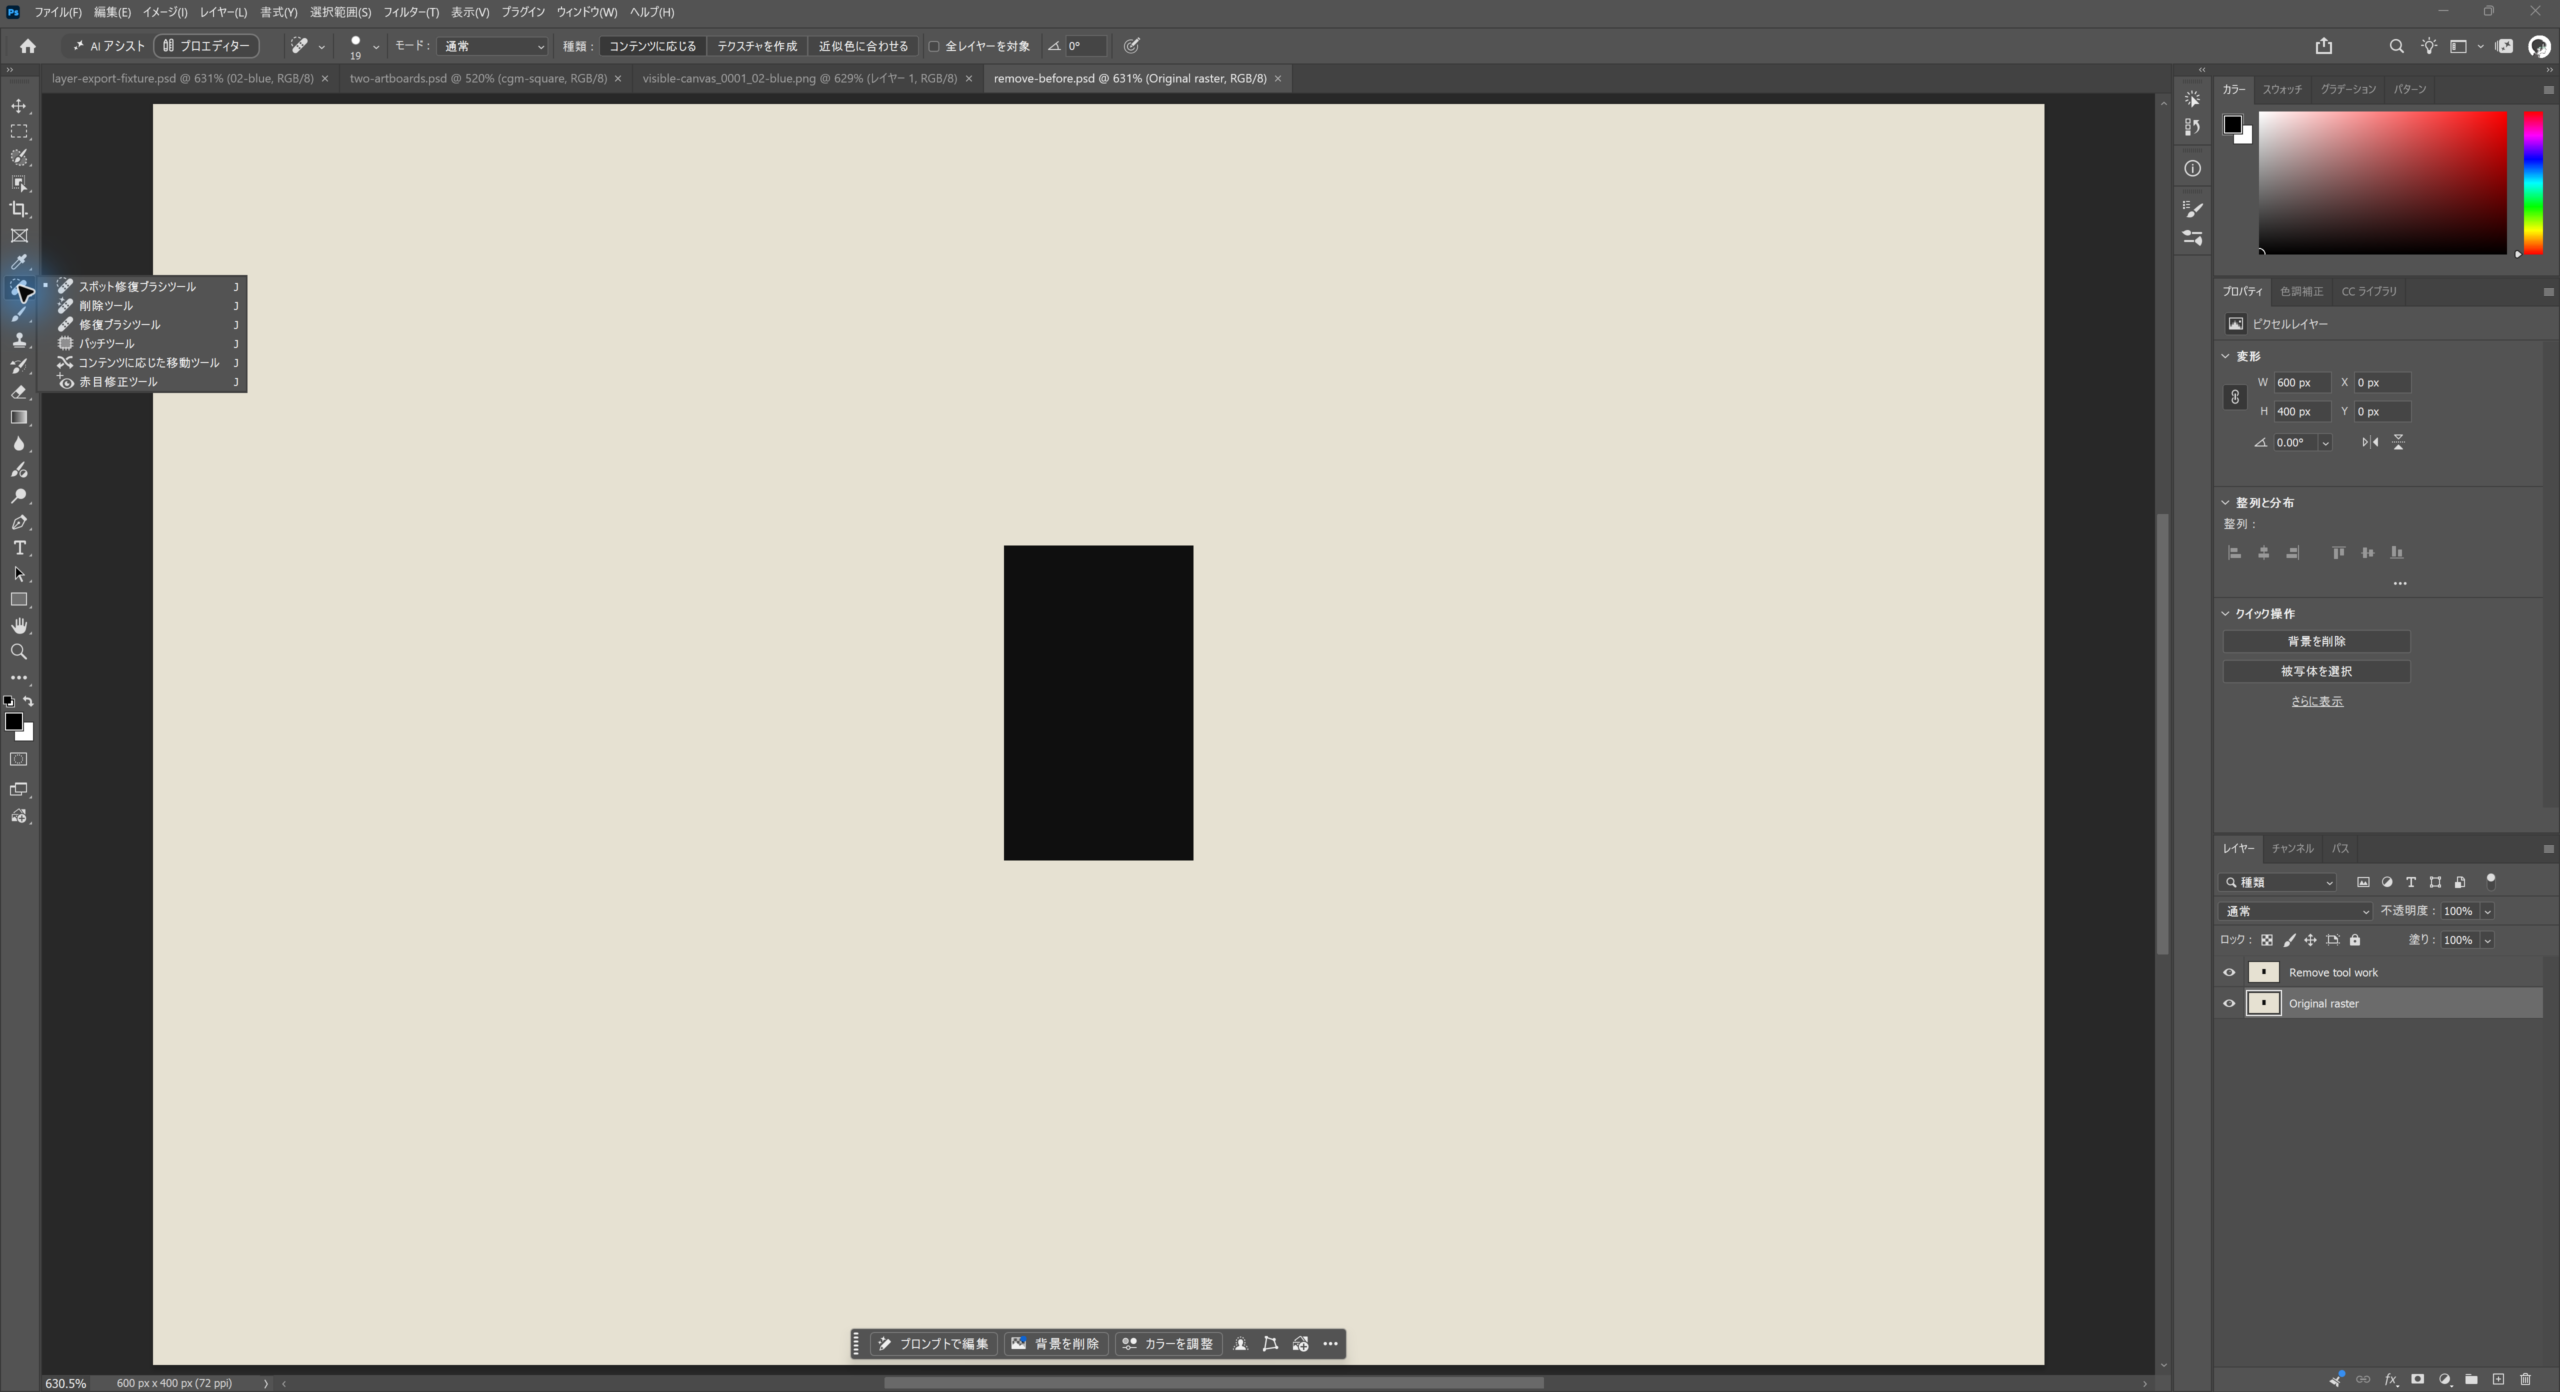Image resolution: width=2560 pixels, height=1392 pixels.
Task: Select the Move tool
Action: 19,106
